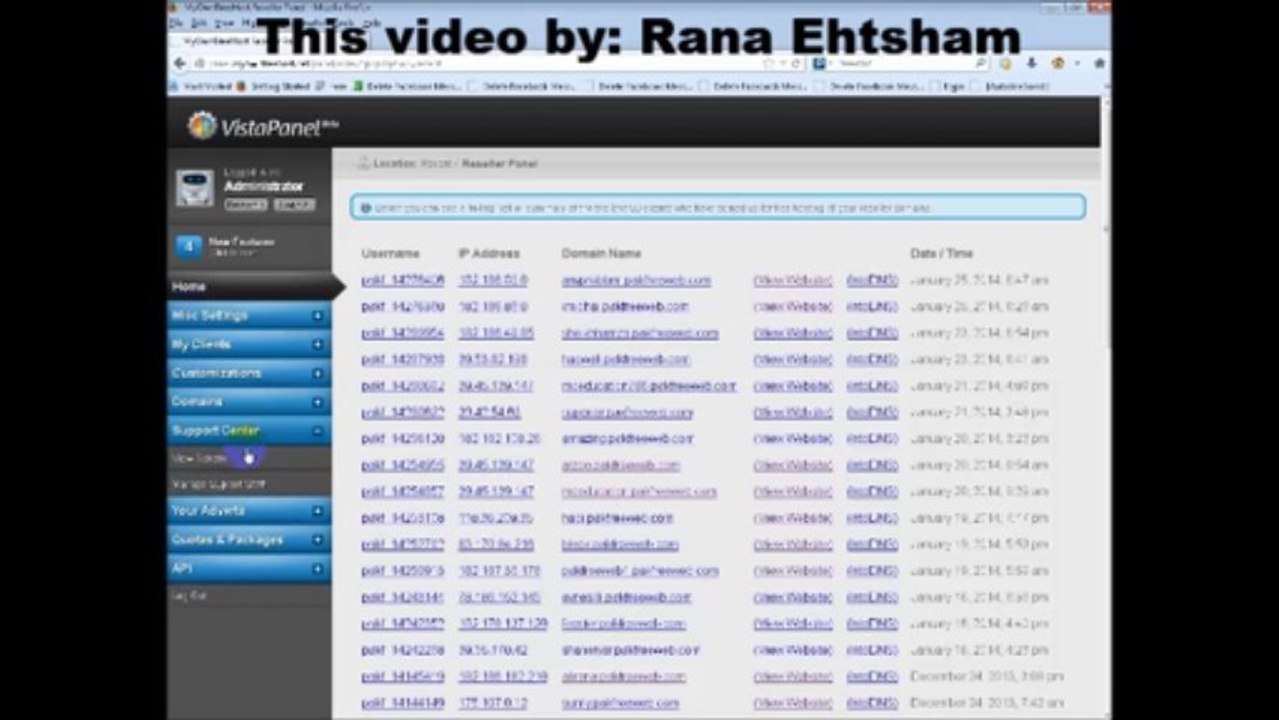Screen dimensions: 1279x720
Task: Click the Username column header
Action: tap(390, 254)
